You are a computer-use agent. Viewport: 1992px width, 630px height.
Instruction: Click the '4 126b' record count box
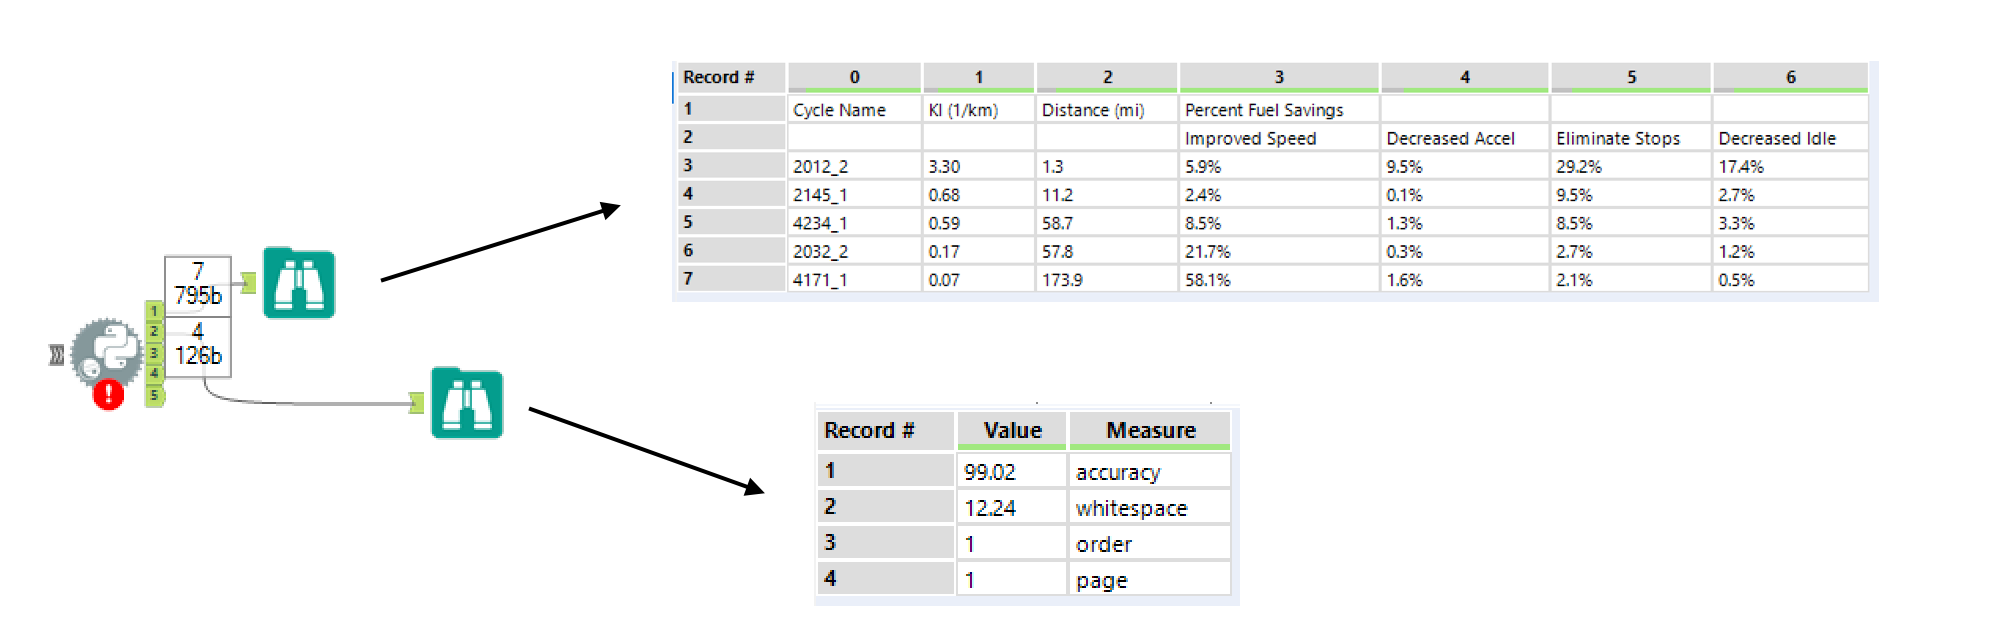[x=198, y=346]
